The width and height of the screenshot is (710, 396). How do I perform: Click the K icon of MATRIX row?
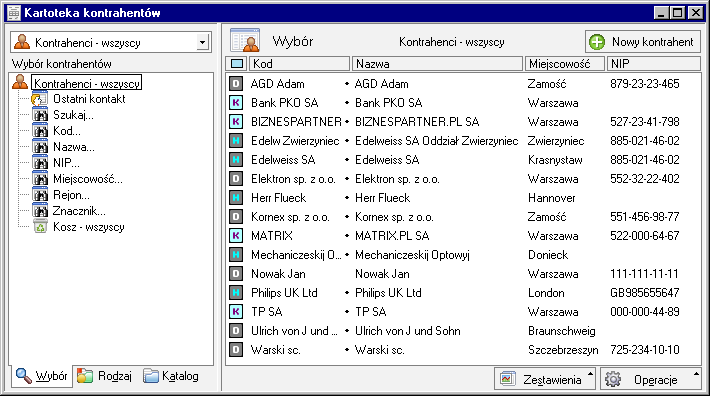click(235, 236)
